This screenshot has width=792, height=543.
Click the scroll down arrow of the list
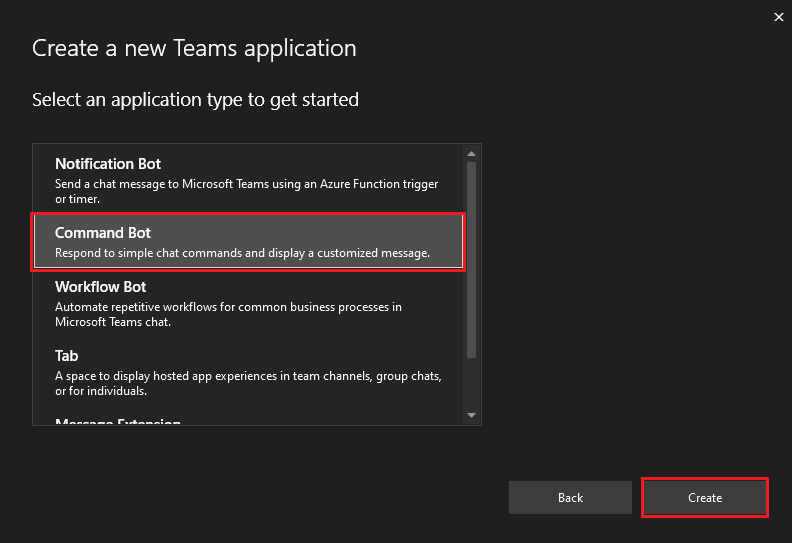click(472, 415)
